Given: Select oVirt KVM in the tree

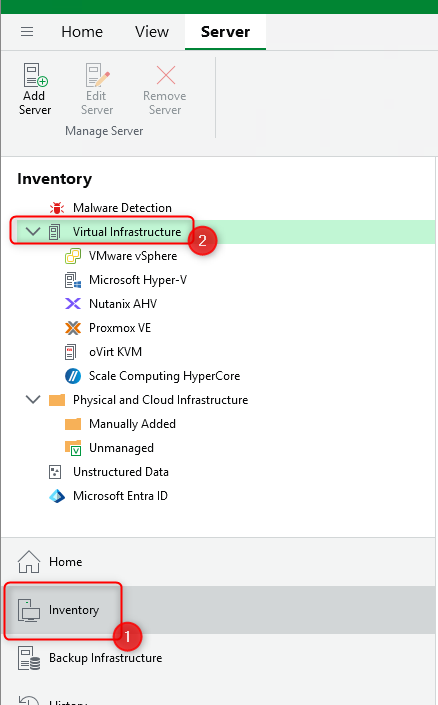Looking at the screenshot, I should (x=116, y=352).
